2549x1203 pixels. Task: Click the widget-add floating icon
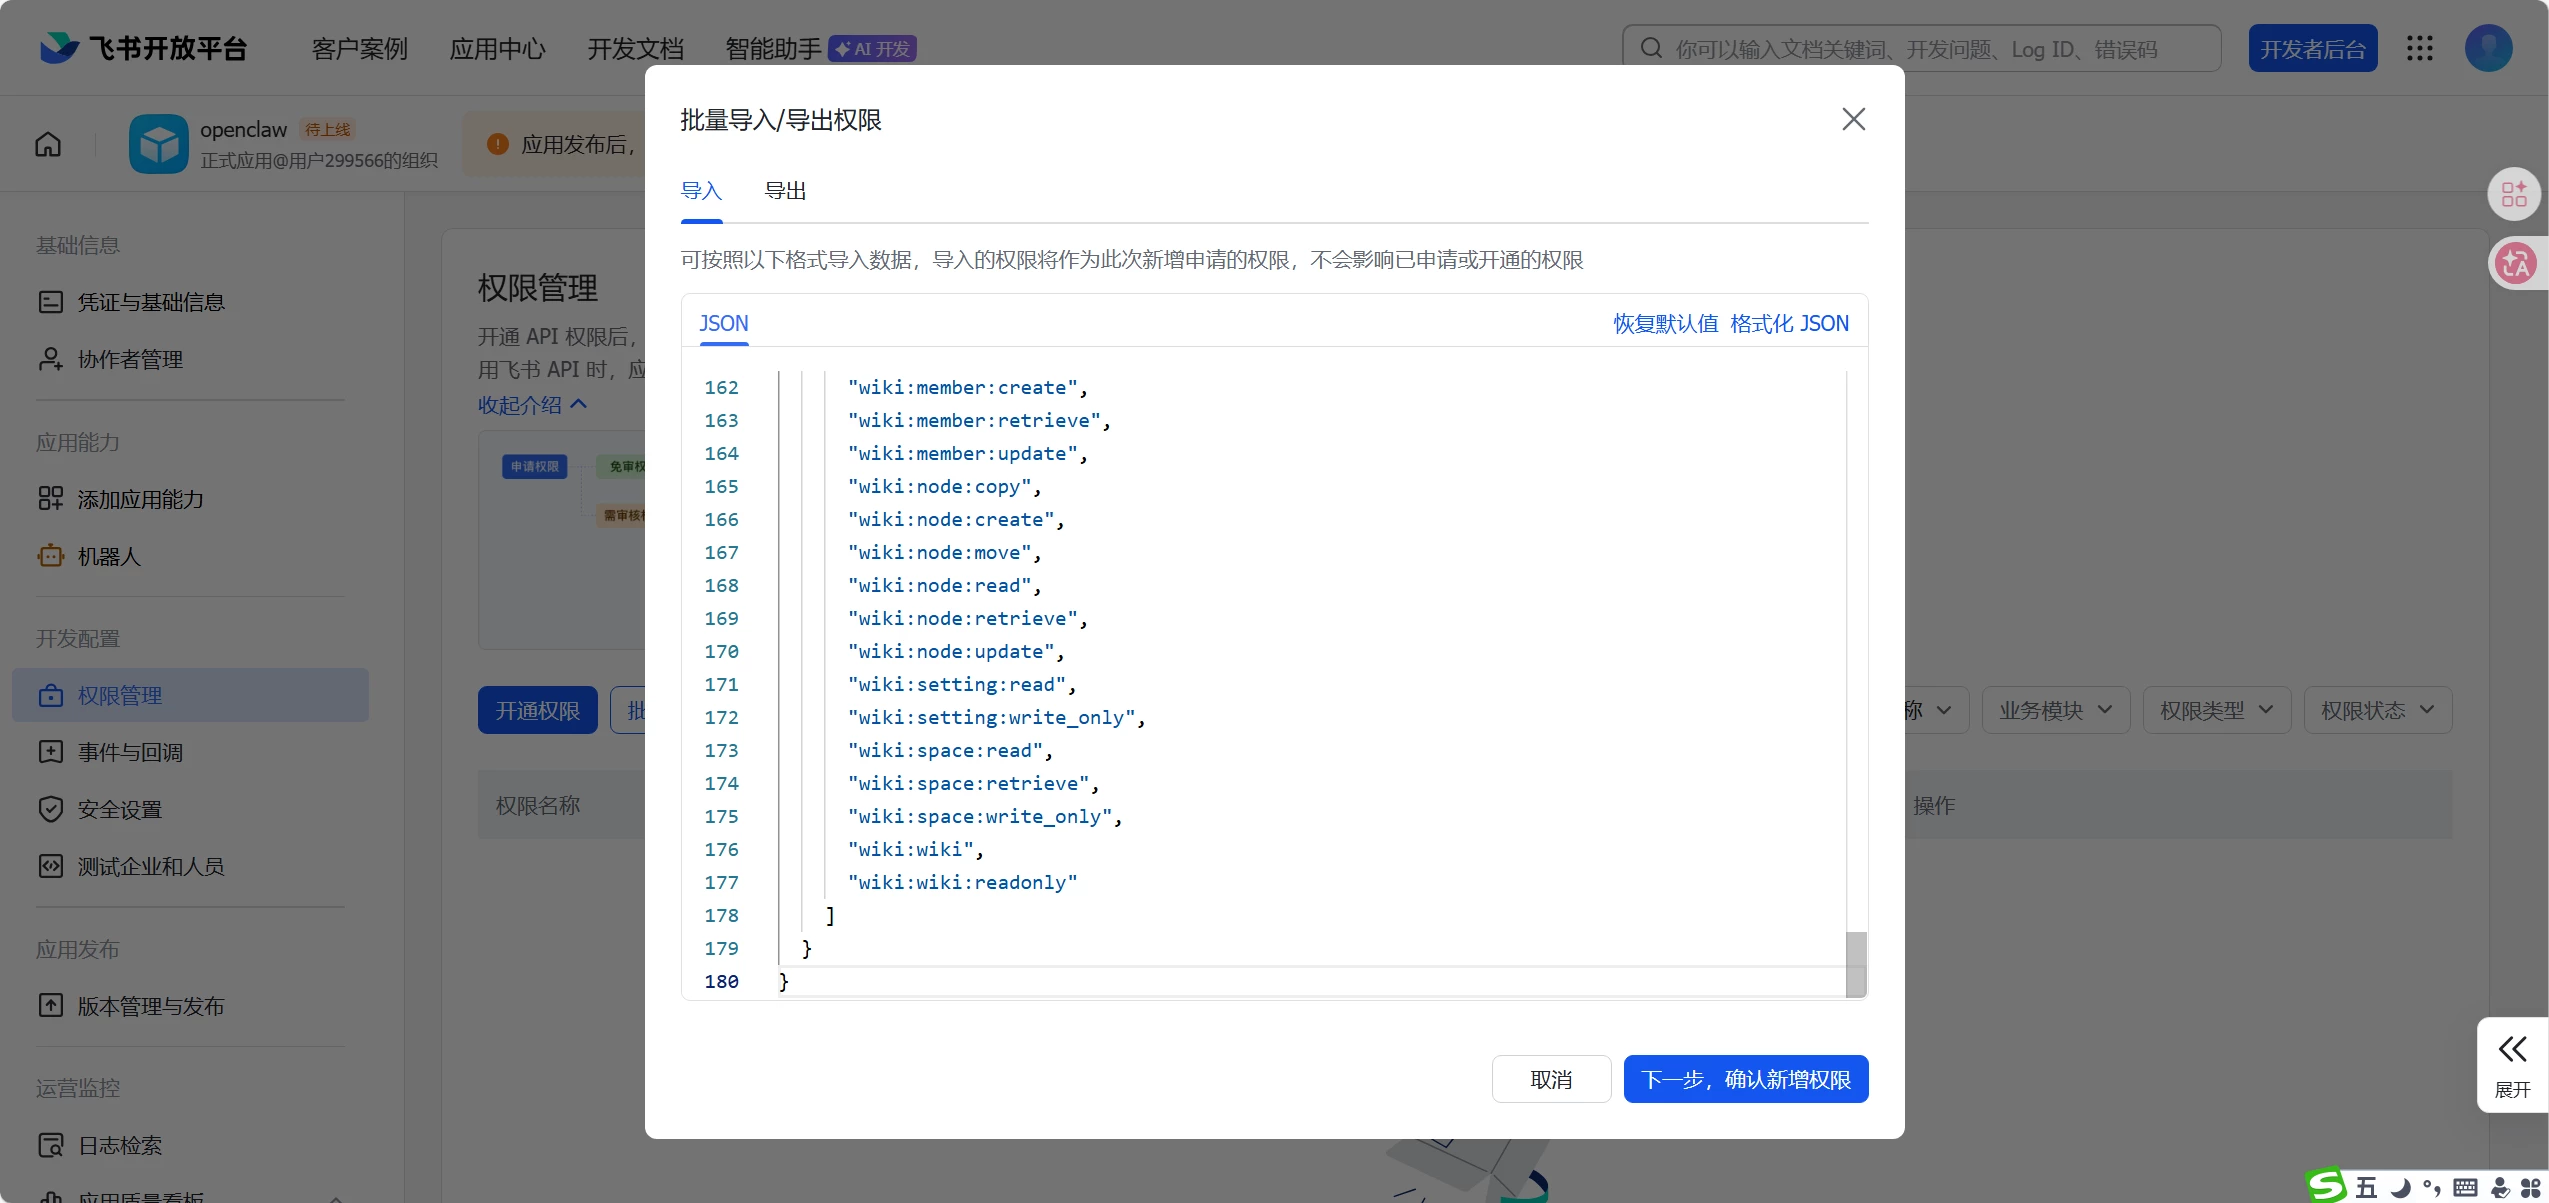[x=2514, y=194]
